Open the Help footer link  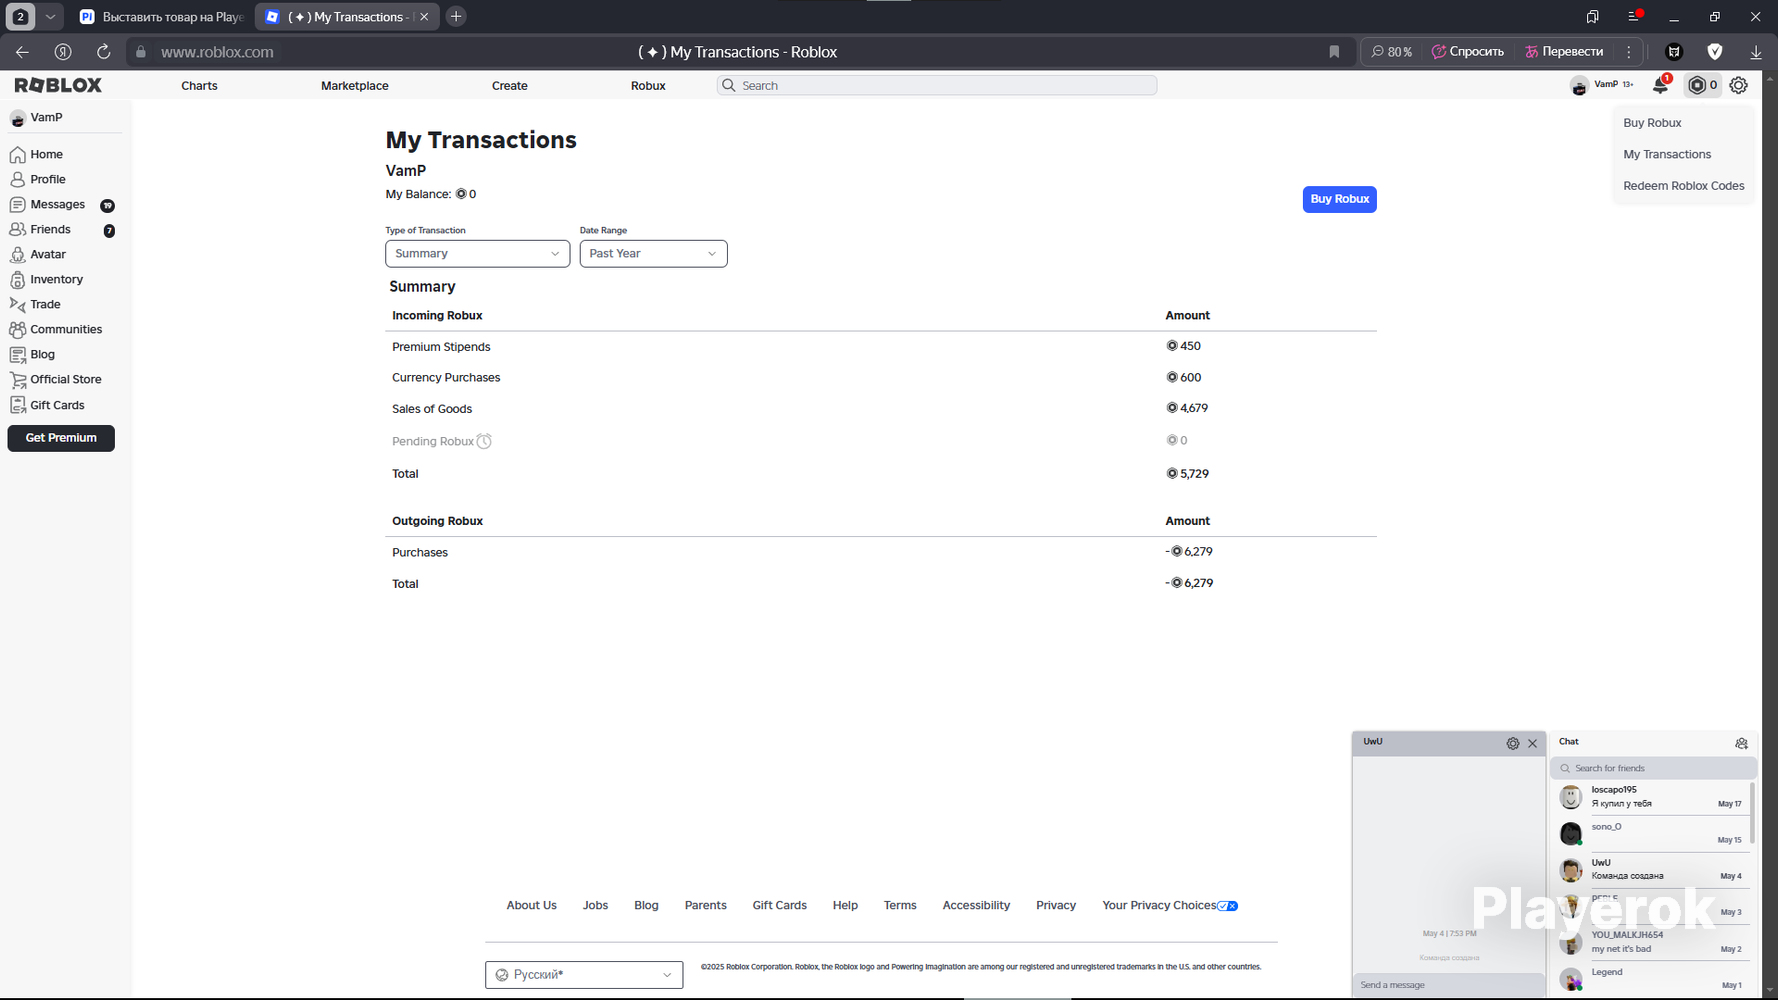click(x=845, y=905)
